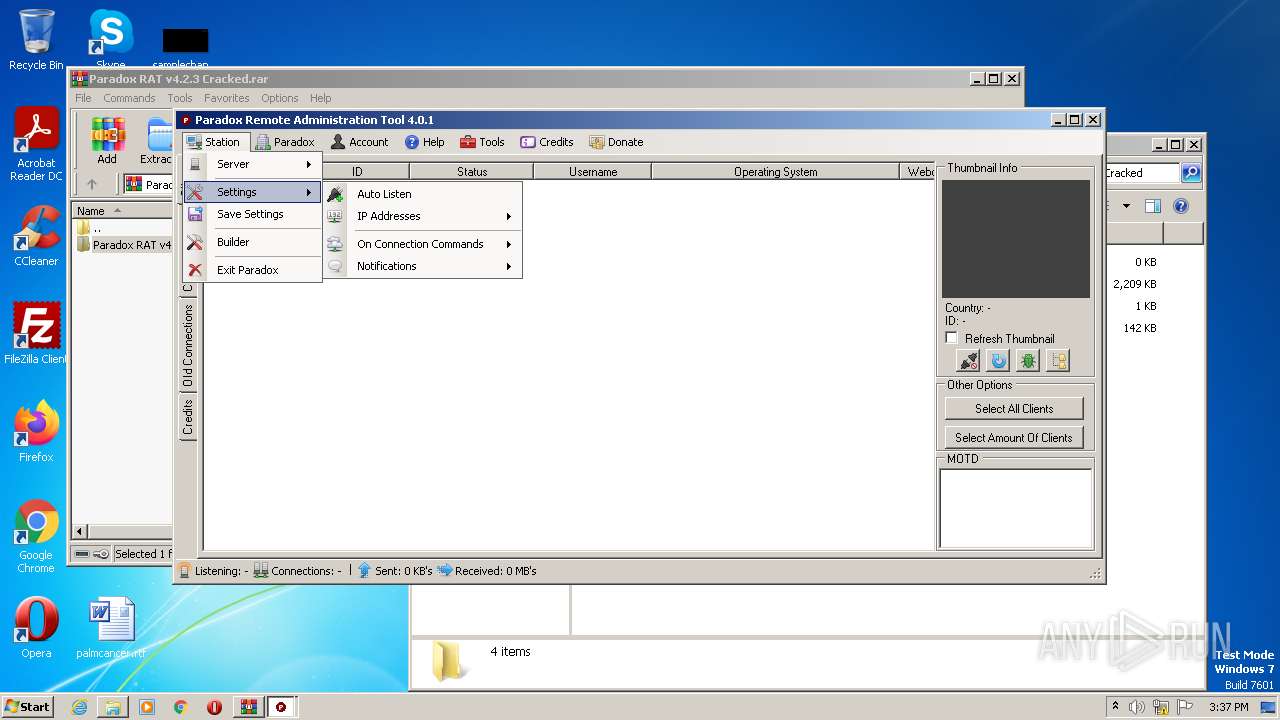Switch to the Credits vertical side tab
Image resolution: width=1280 pixels, height=720 pixels.
point(187,417)
